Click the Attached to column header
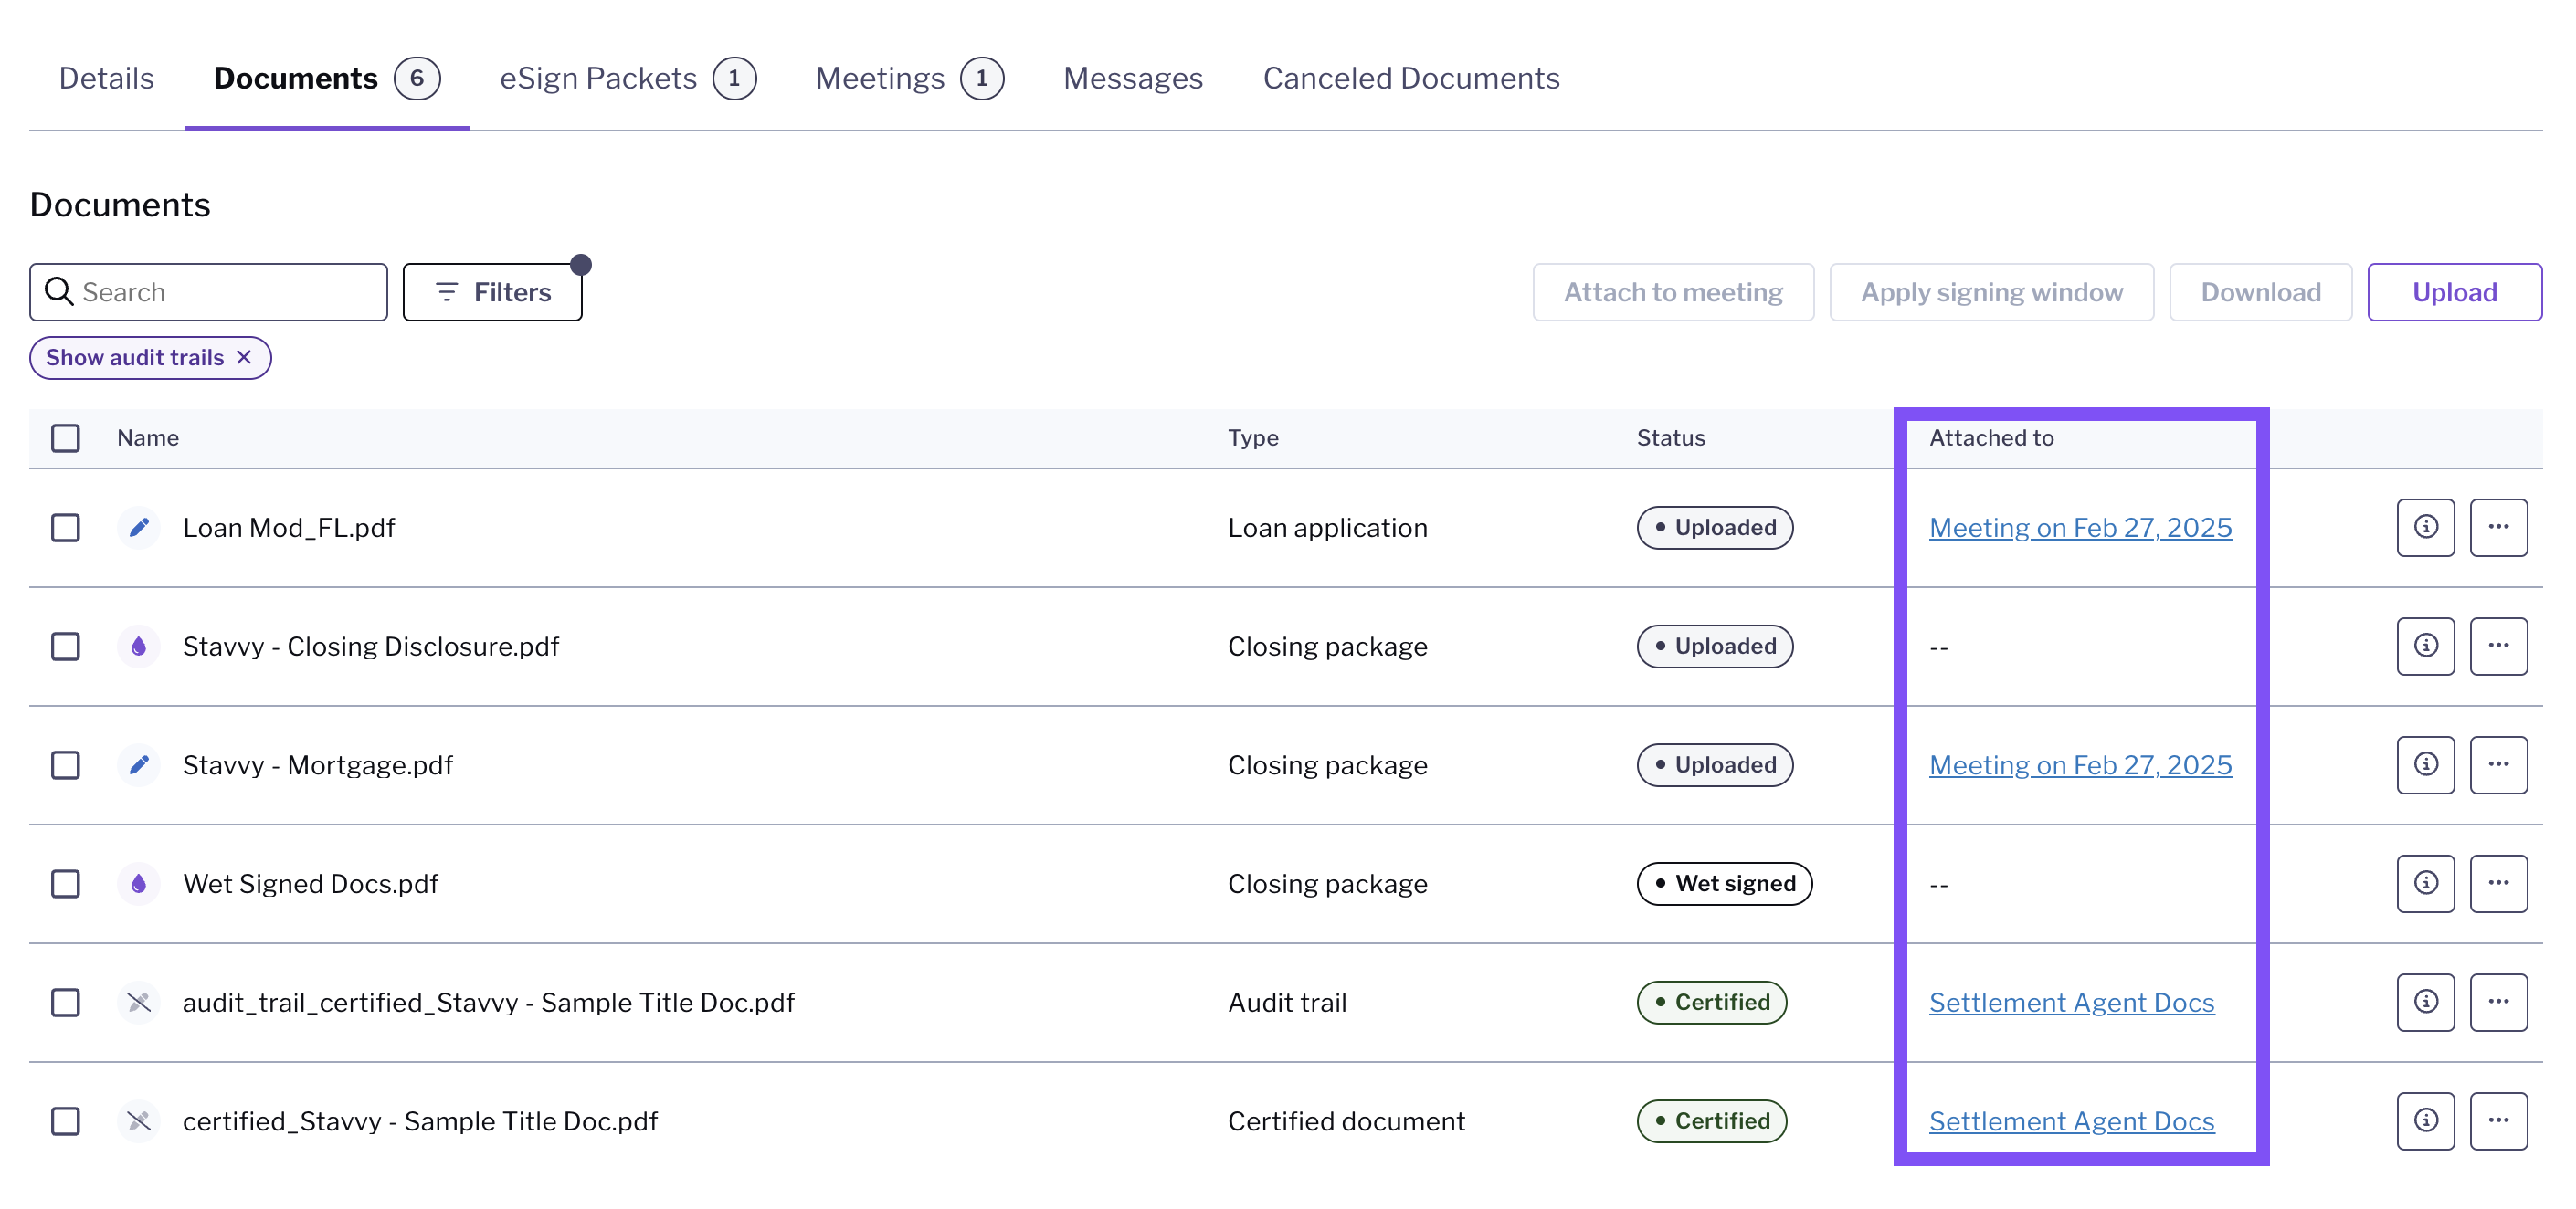The width and height of the screenshot is (2576, 1209). point(1991,438)
